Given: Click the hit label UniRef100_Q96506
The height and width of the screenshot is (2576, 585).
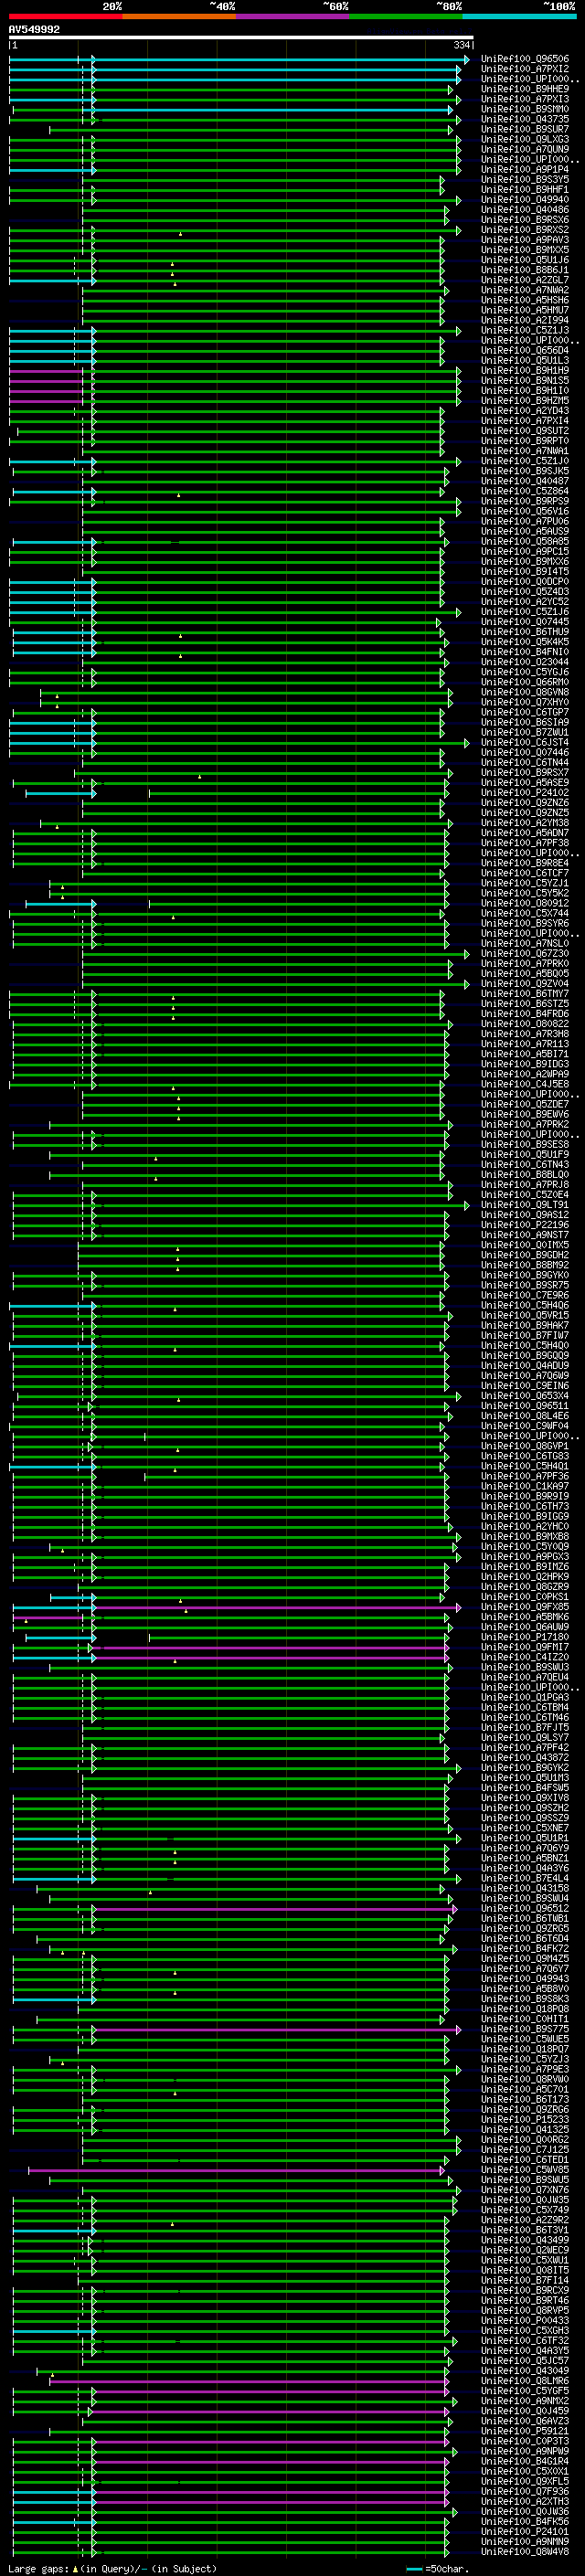Looking at the screenshot, I should click(x=525, y=59).
